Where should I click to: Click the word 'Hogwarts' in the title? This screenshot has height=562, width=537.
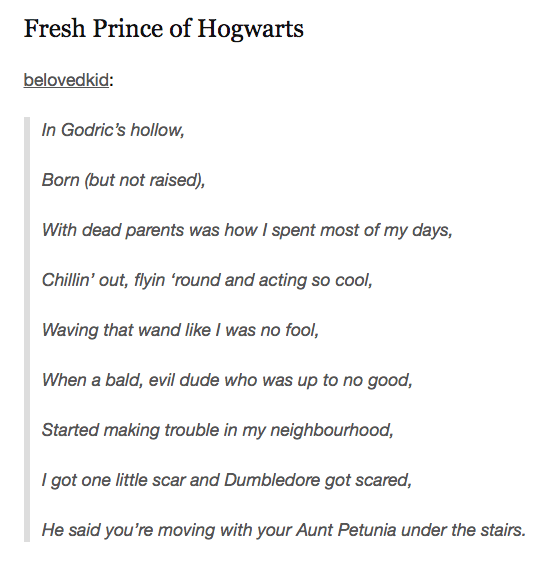[251, 29]
